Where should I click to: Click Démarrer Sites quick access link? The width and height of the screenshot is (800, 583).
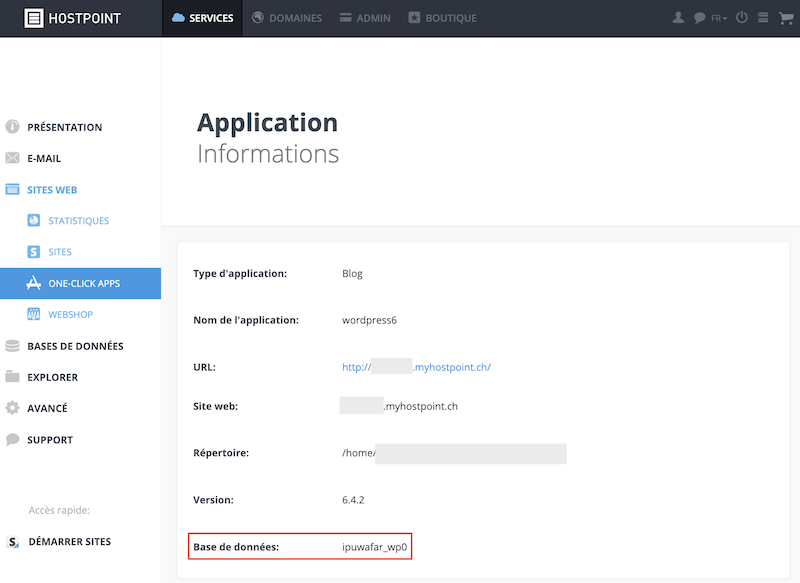[x=69, y=542]
